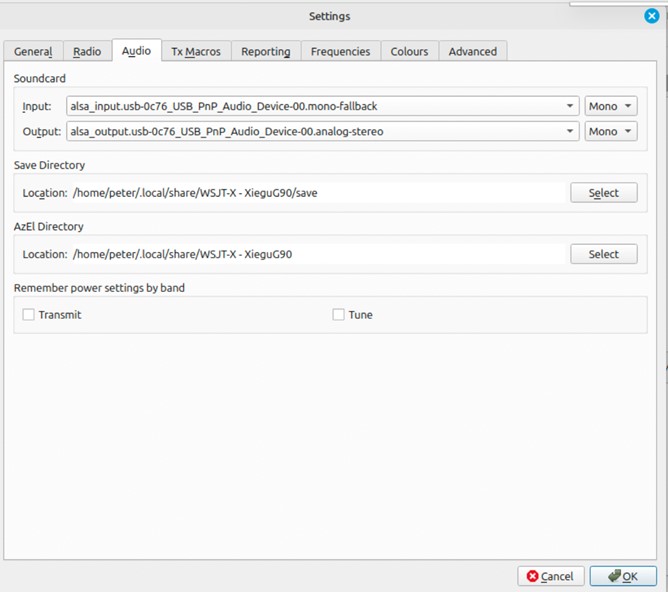
Task: Cancel the settings changes
Action: coord(550,576)
